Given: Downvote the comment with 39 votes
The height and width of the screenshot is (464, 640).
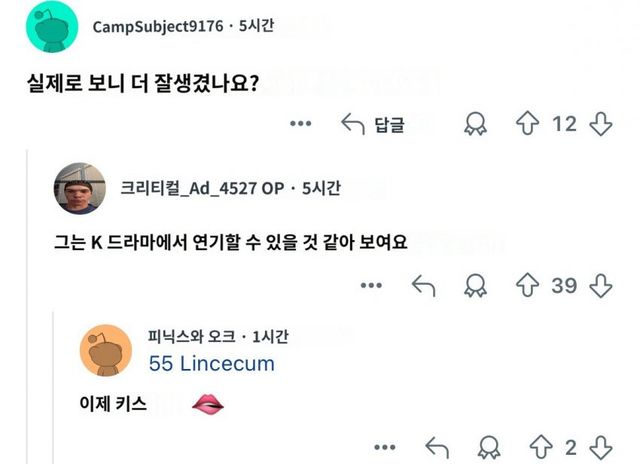Looking at the screenshot, I should click(600, 286).
